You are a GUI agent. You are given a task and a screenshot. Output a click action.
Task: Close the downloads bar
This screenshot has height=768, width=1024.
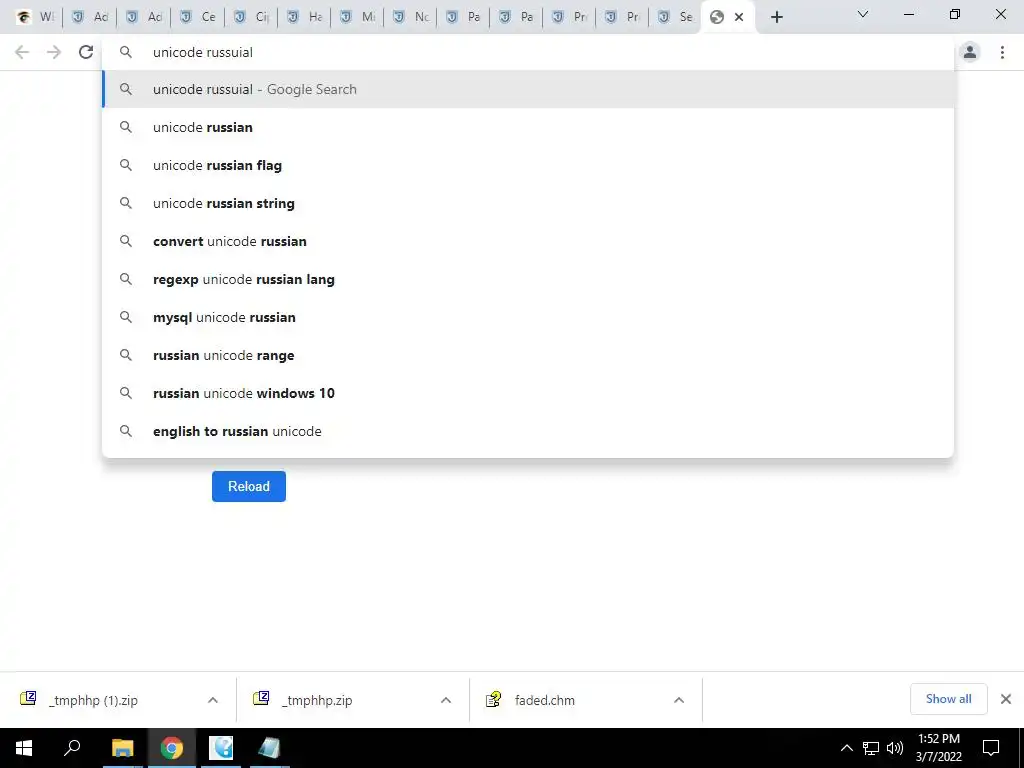click(1006, 699)
